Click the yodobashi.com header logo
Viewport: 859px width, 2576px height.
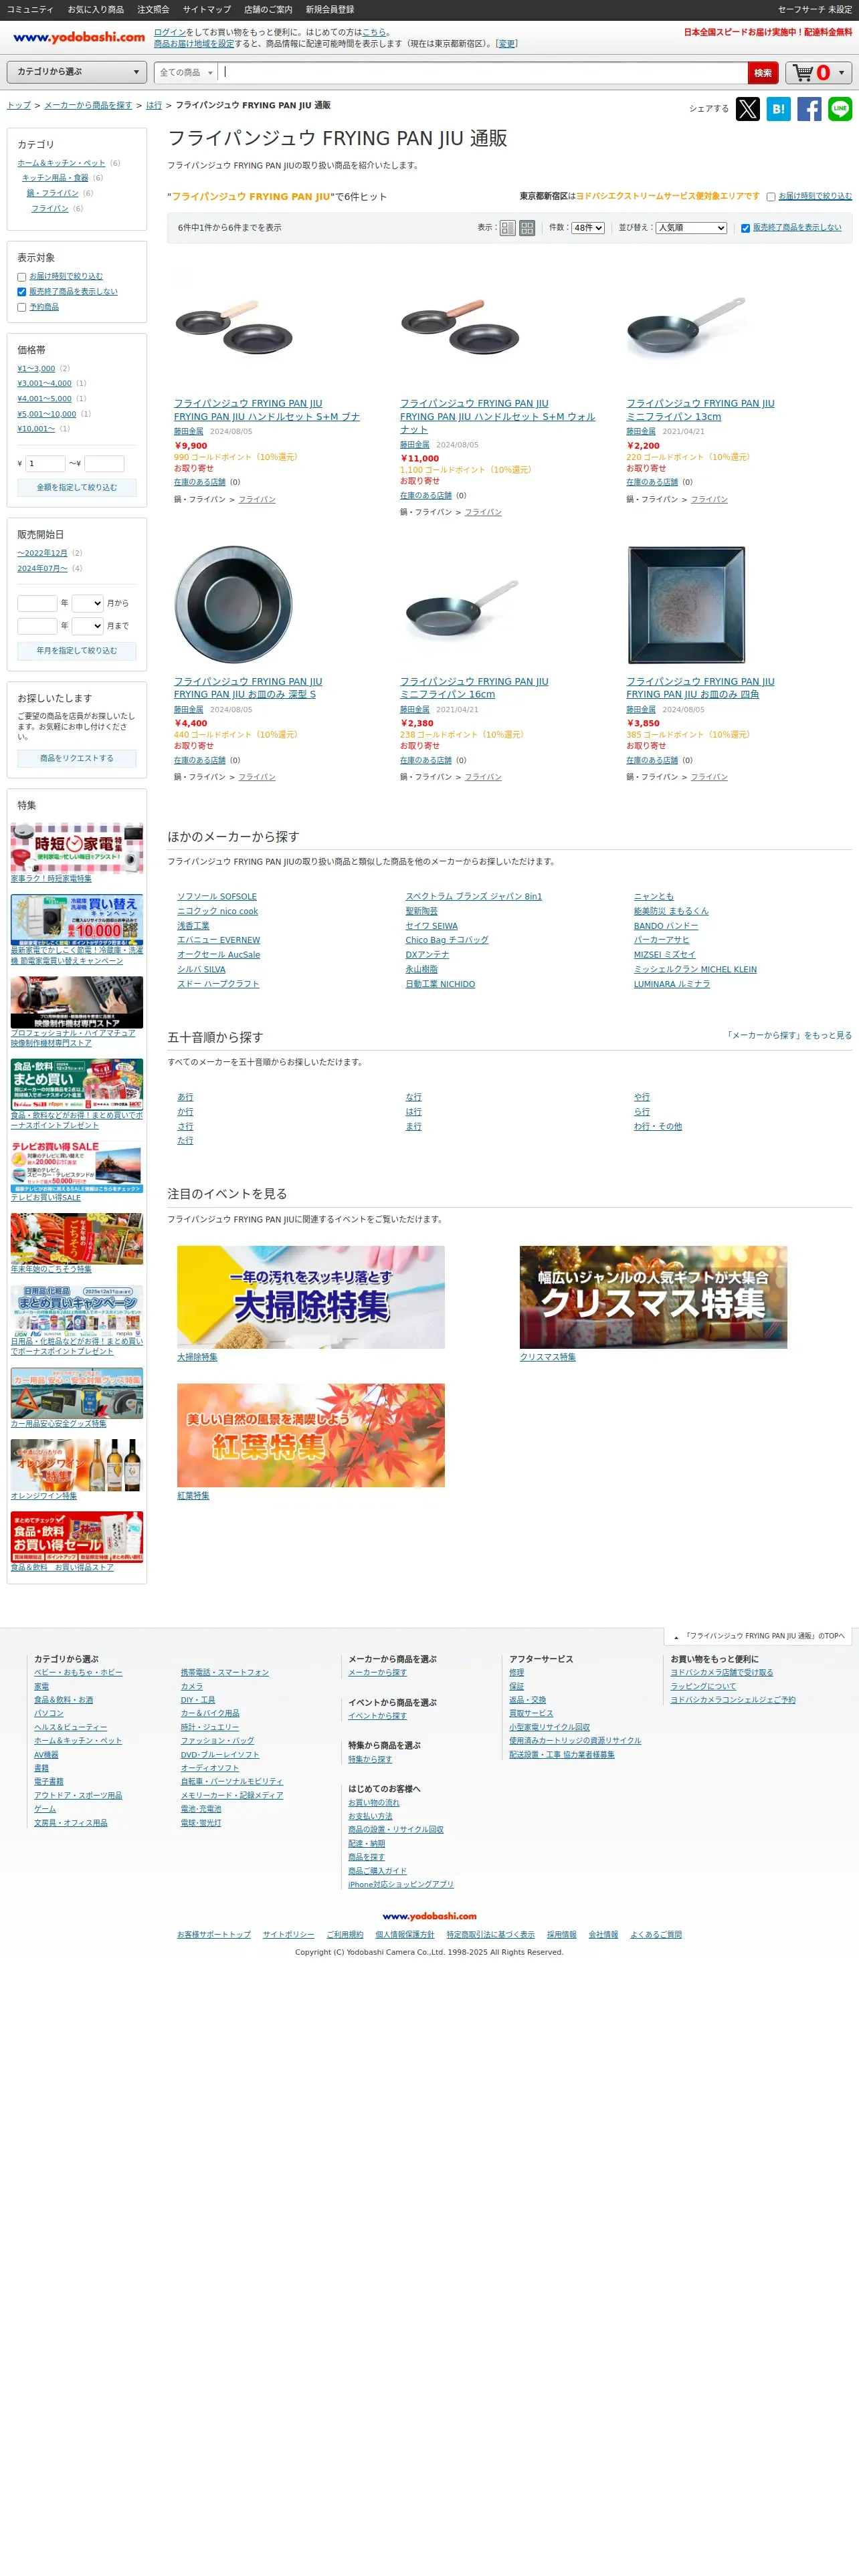pyautogui.click(x=79, y=37)
